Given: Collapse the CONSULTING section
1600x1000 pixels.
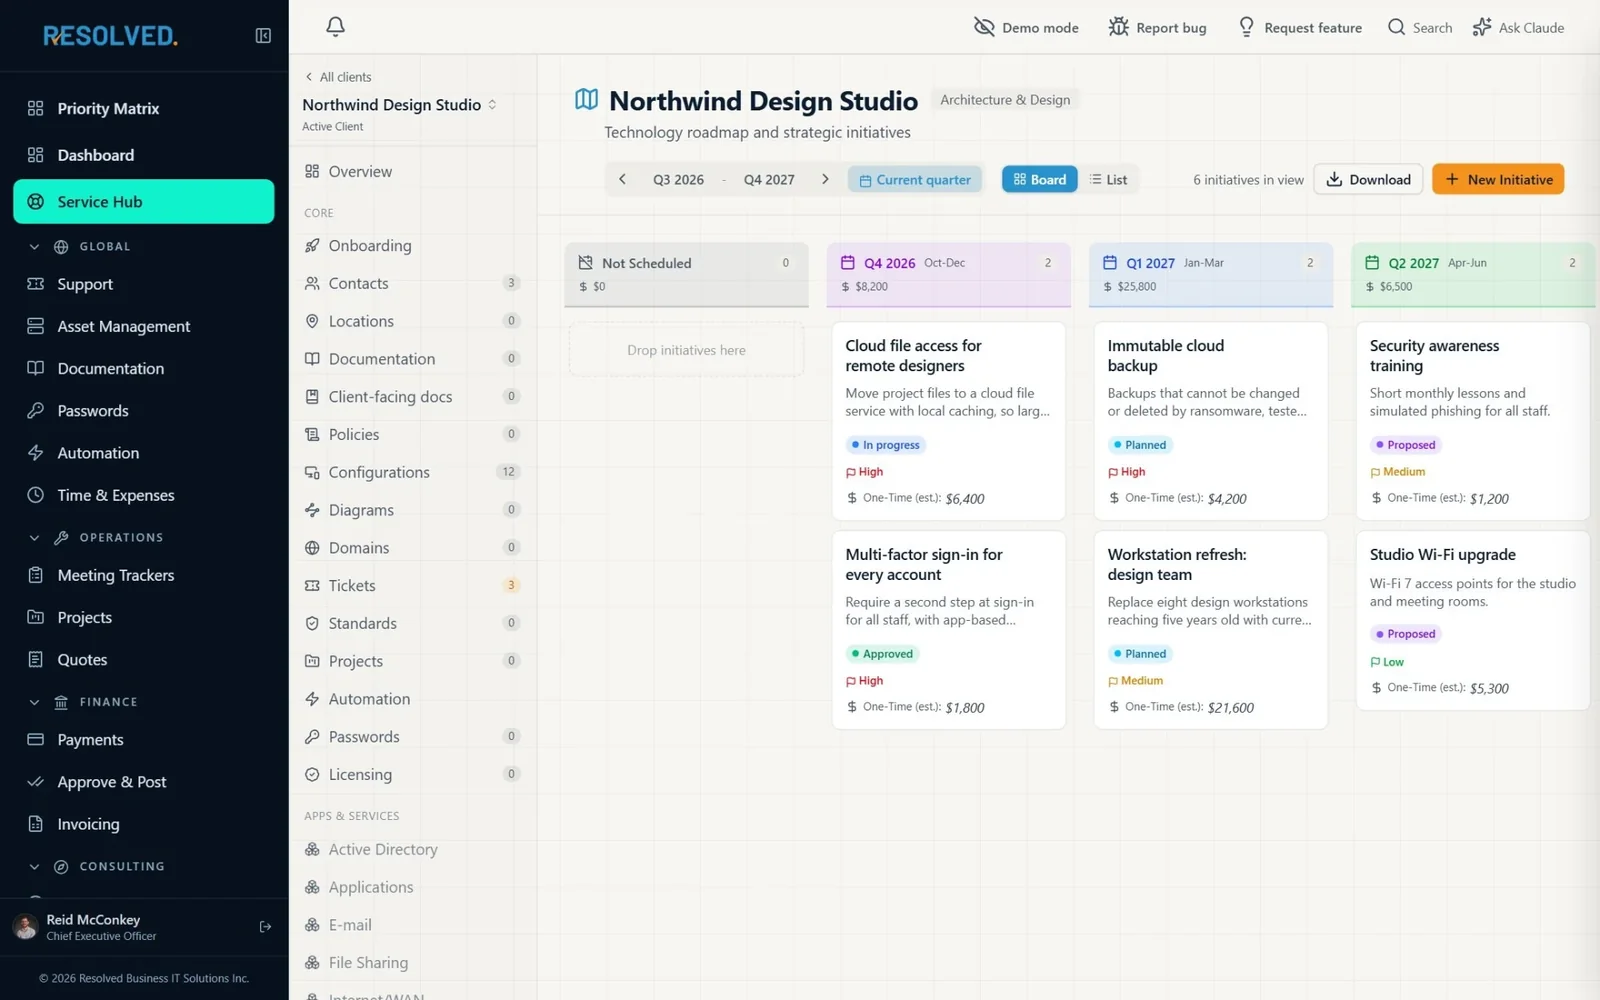Looking at the screenshot, I should (x=34, y=867).
